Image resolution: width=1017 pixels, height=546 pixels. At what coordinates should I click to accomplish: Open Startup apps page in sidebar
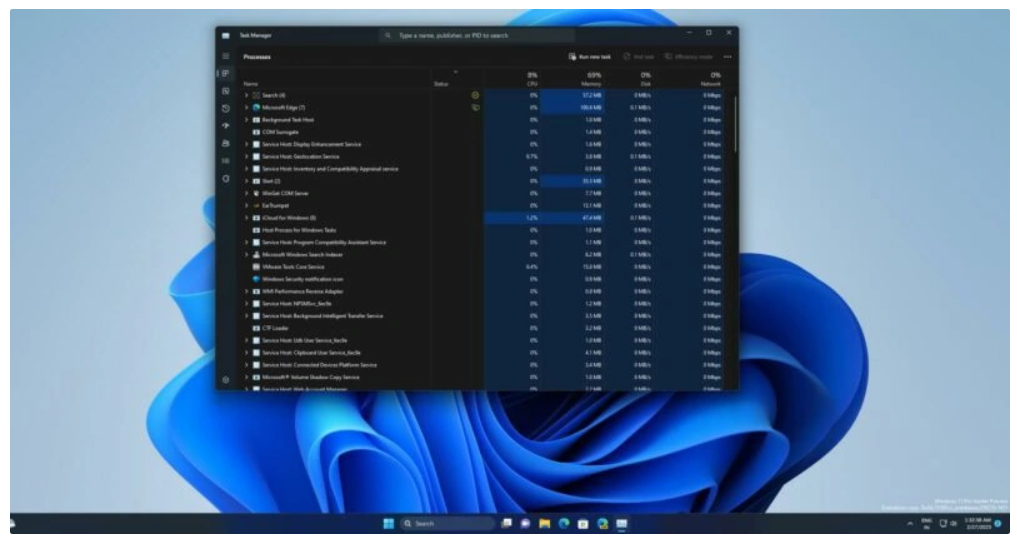pos(226,126)
